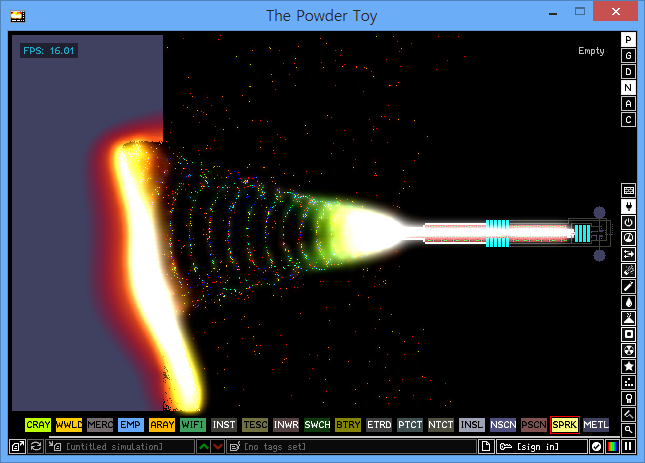Toggle the C option button
The image size is (645, 463).
point(628,120)
